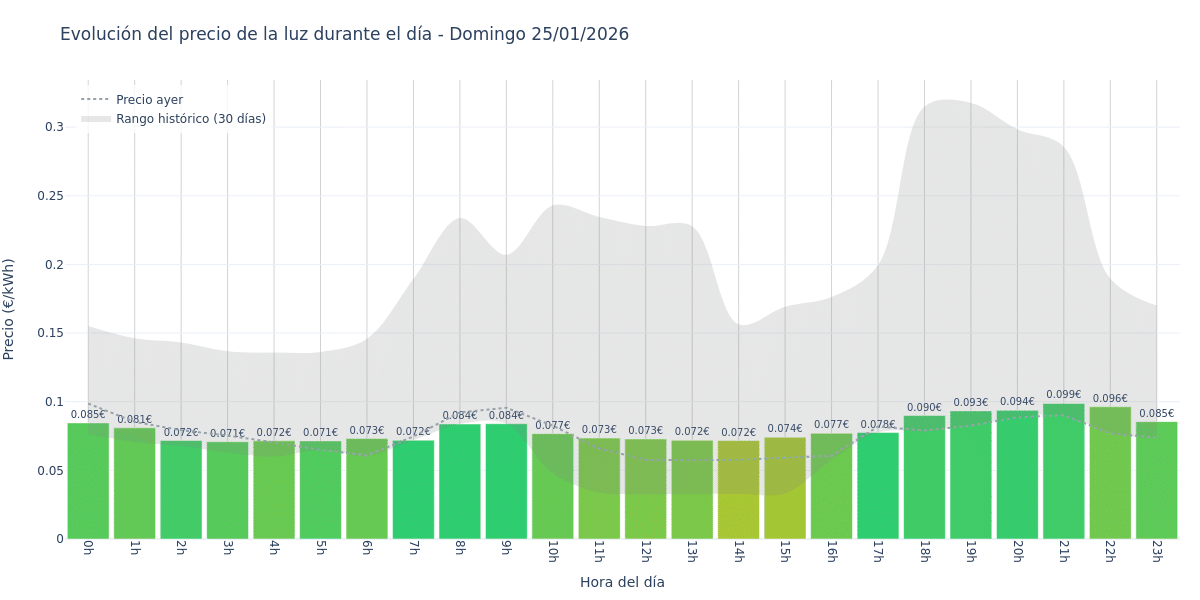Select the last bar at 23h
This screenshot has height=600, width=1200.
pyautogui.click(x=1156, y=481)
